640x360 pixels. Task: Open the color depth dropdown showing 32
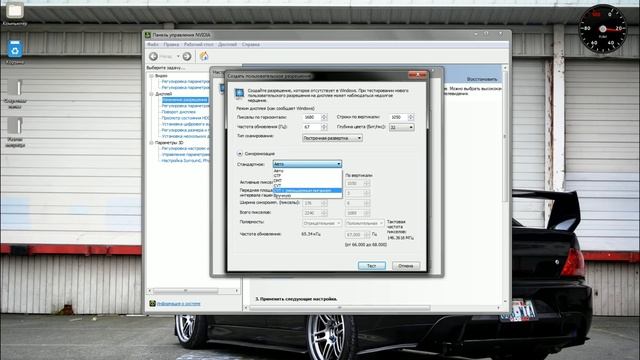402,128
